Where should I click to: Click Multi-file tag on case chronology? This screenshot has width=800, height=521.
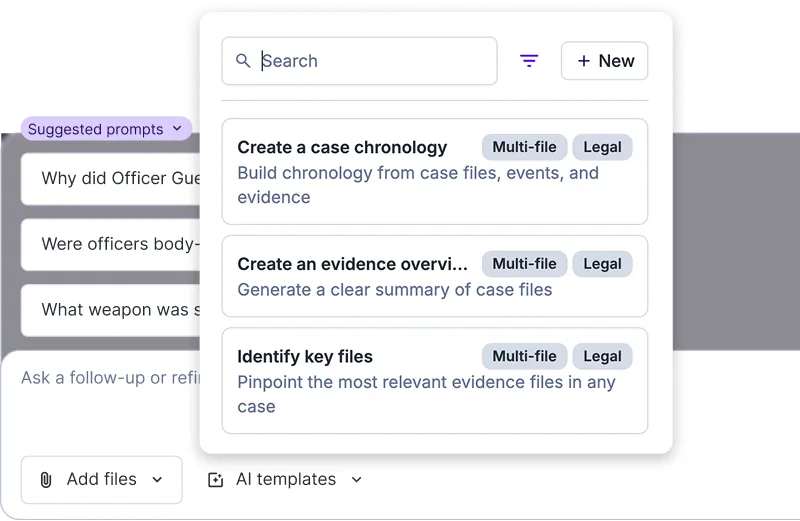pos(524,147)
